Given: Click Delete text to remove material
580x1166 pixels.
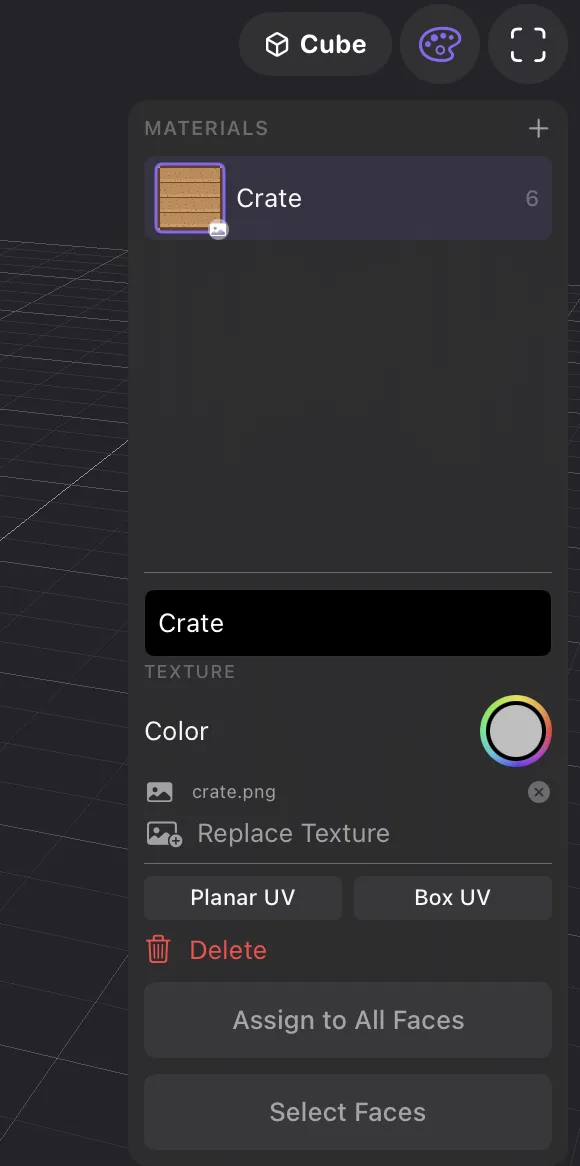Looking at the screenshot, I should (228, 950).
